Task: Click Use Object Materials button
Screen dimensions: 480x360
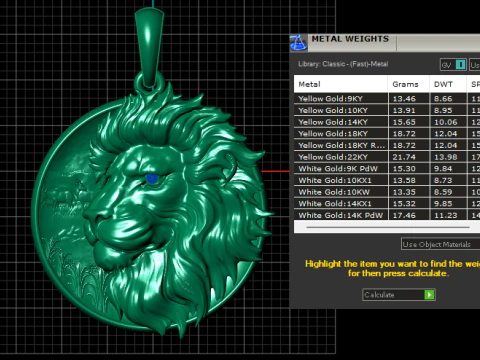Action: [440, 244]
